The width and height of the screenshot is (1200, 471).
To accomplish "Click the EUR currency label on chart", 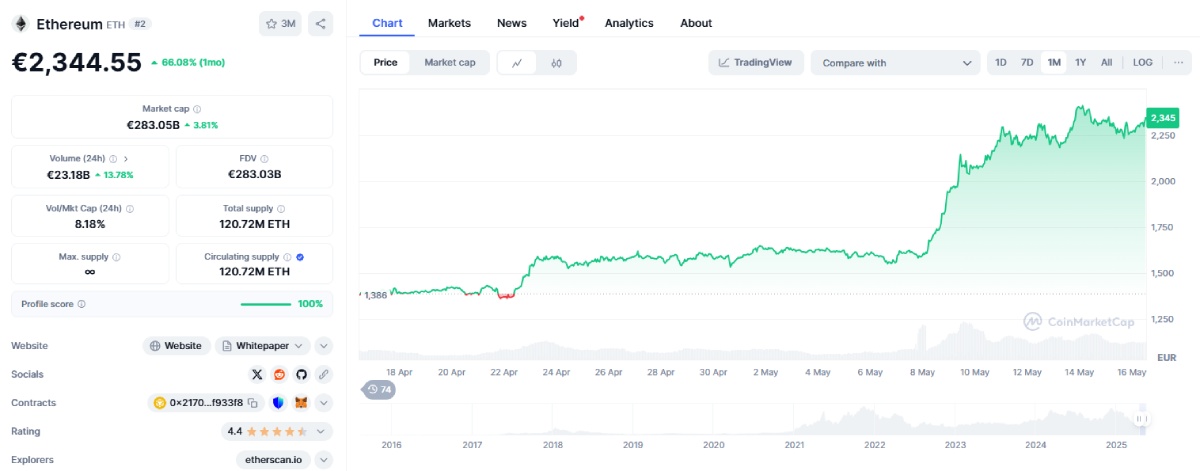I will [x=1166, y=357].
